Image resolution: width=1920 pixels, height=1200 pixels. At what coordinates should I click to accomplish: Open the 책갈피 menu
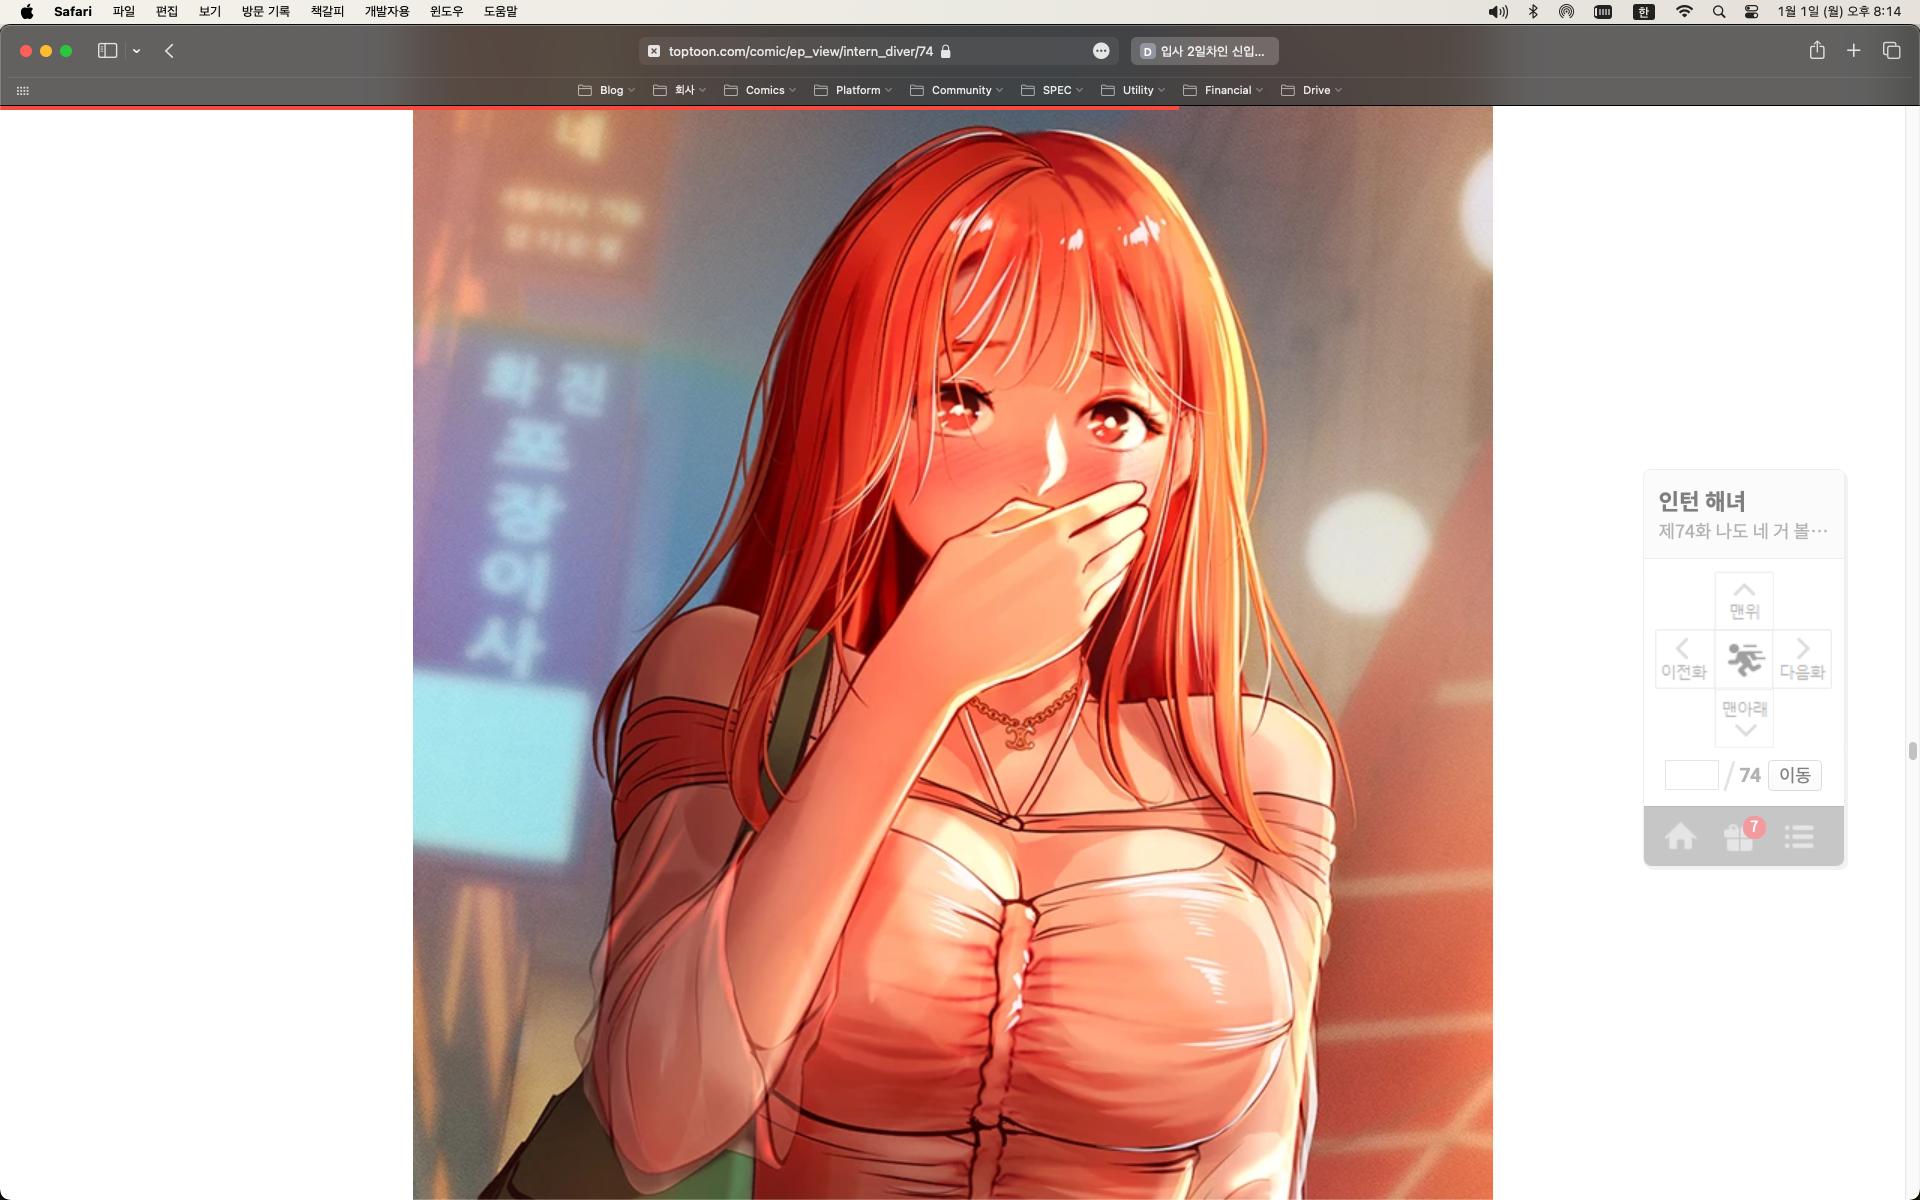[x=327, y=12]
